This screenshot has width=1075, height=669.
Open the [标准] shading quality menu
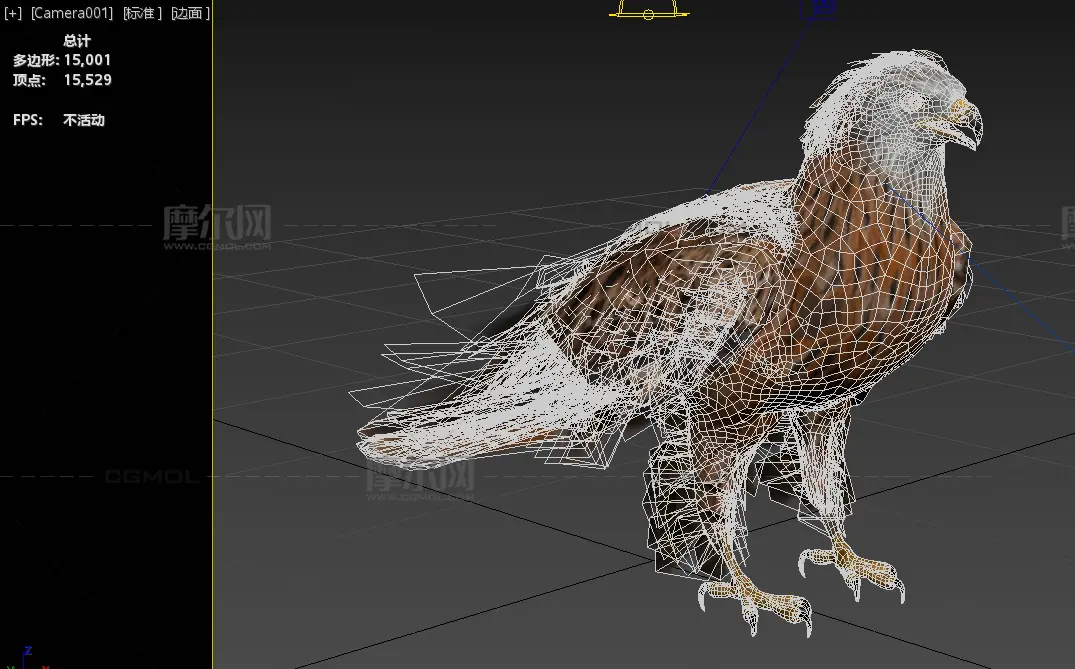[143, 13]
